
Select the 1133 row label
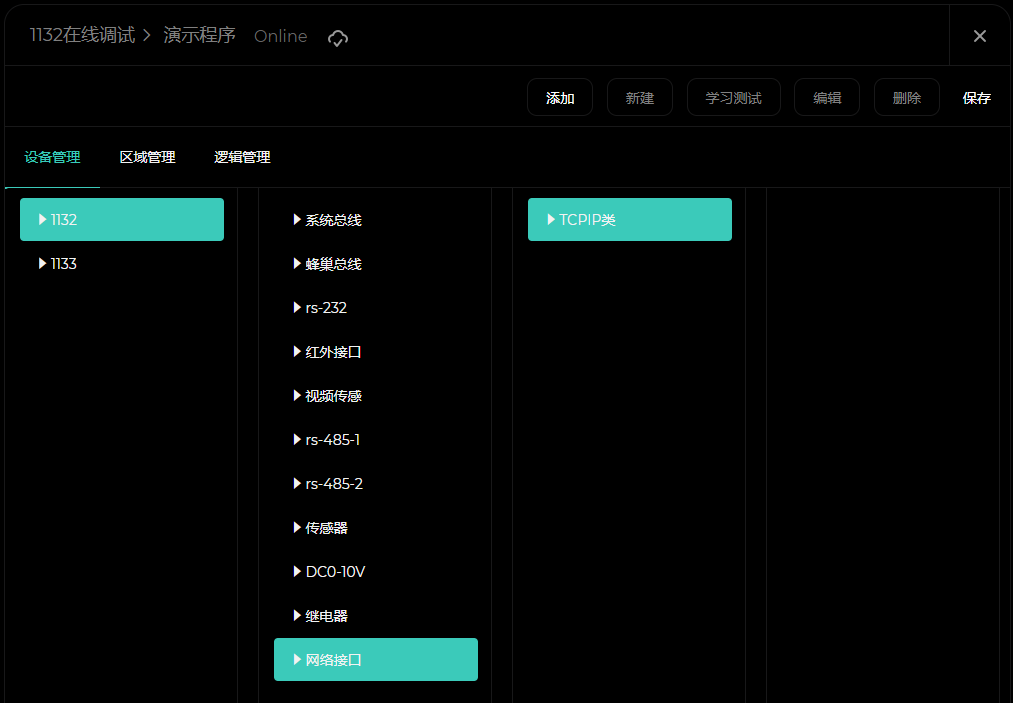point(64,264)
